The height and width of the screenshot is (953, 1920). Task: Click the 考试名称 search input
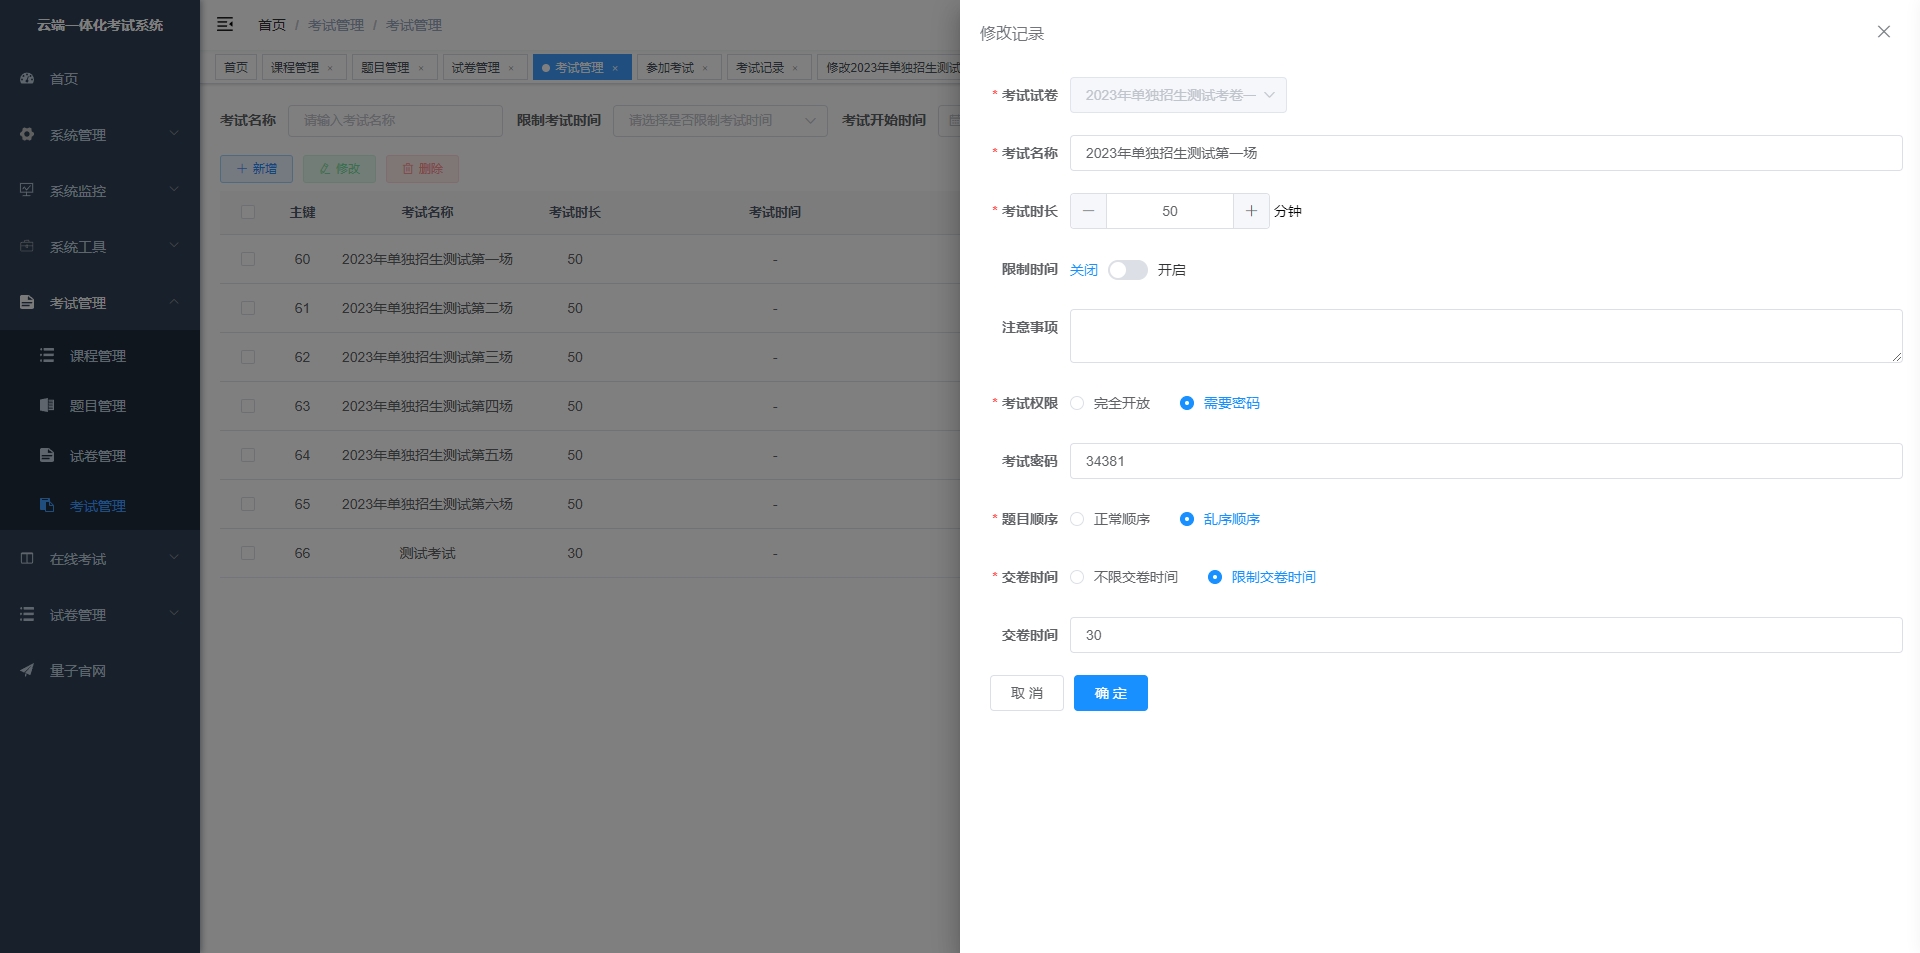pyautogui.click(x=395, y=120)
